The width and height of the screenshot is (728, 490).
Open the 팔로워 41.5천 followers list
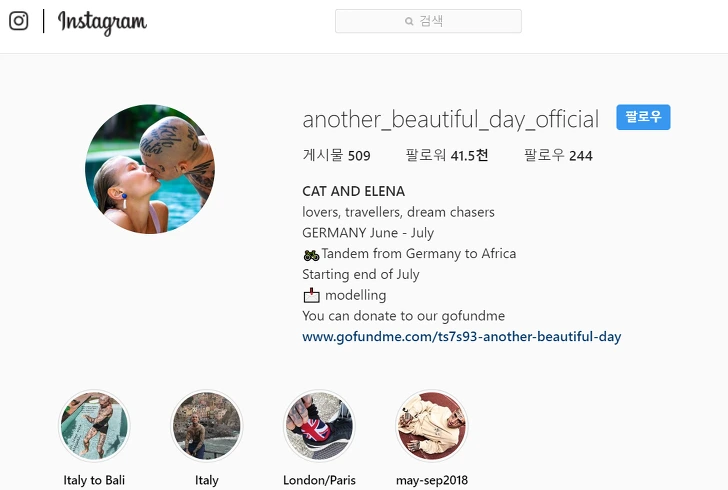click(x=447, y=155)
